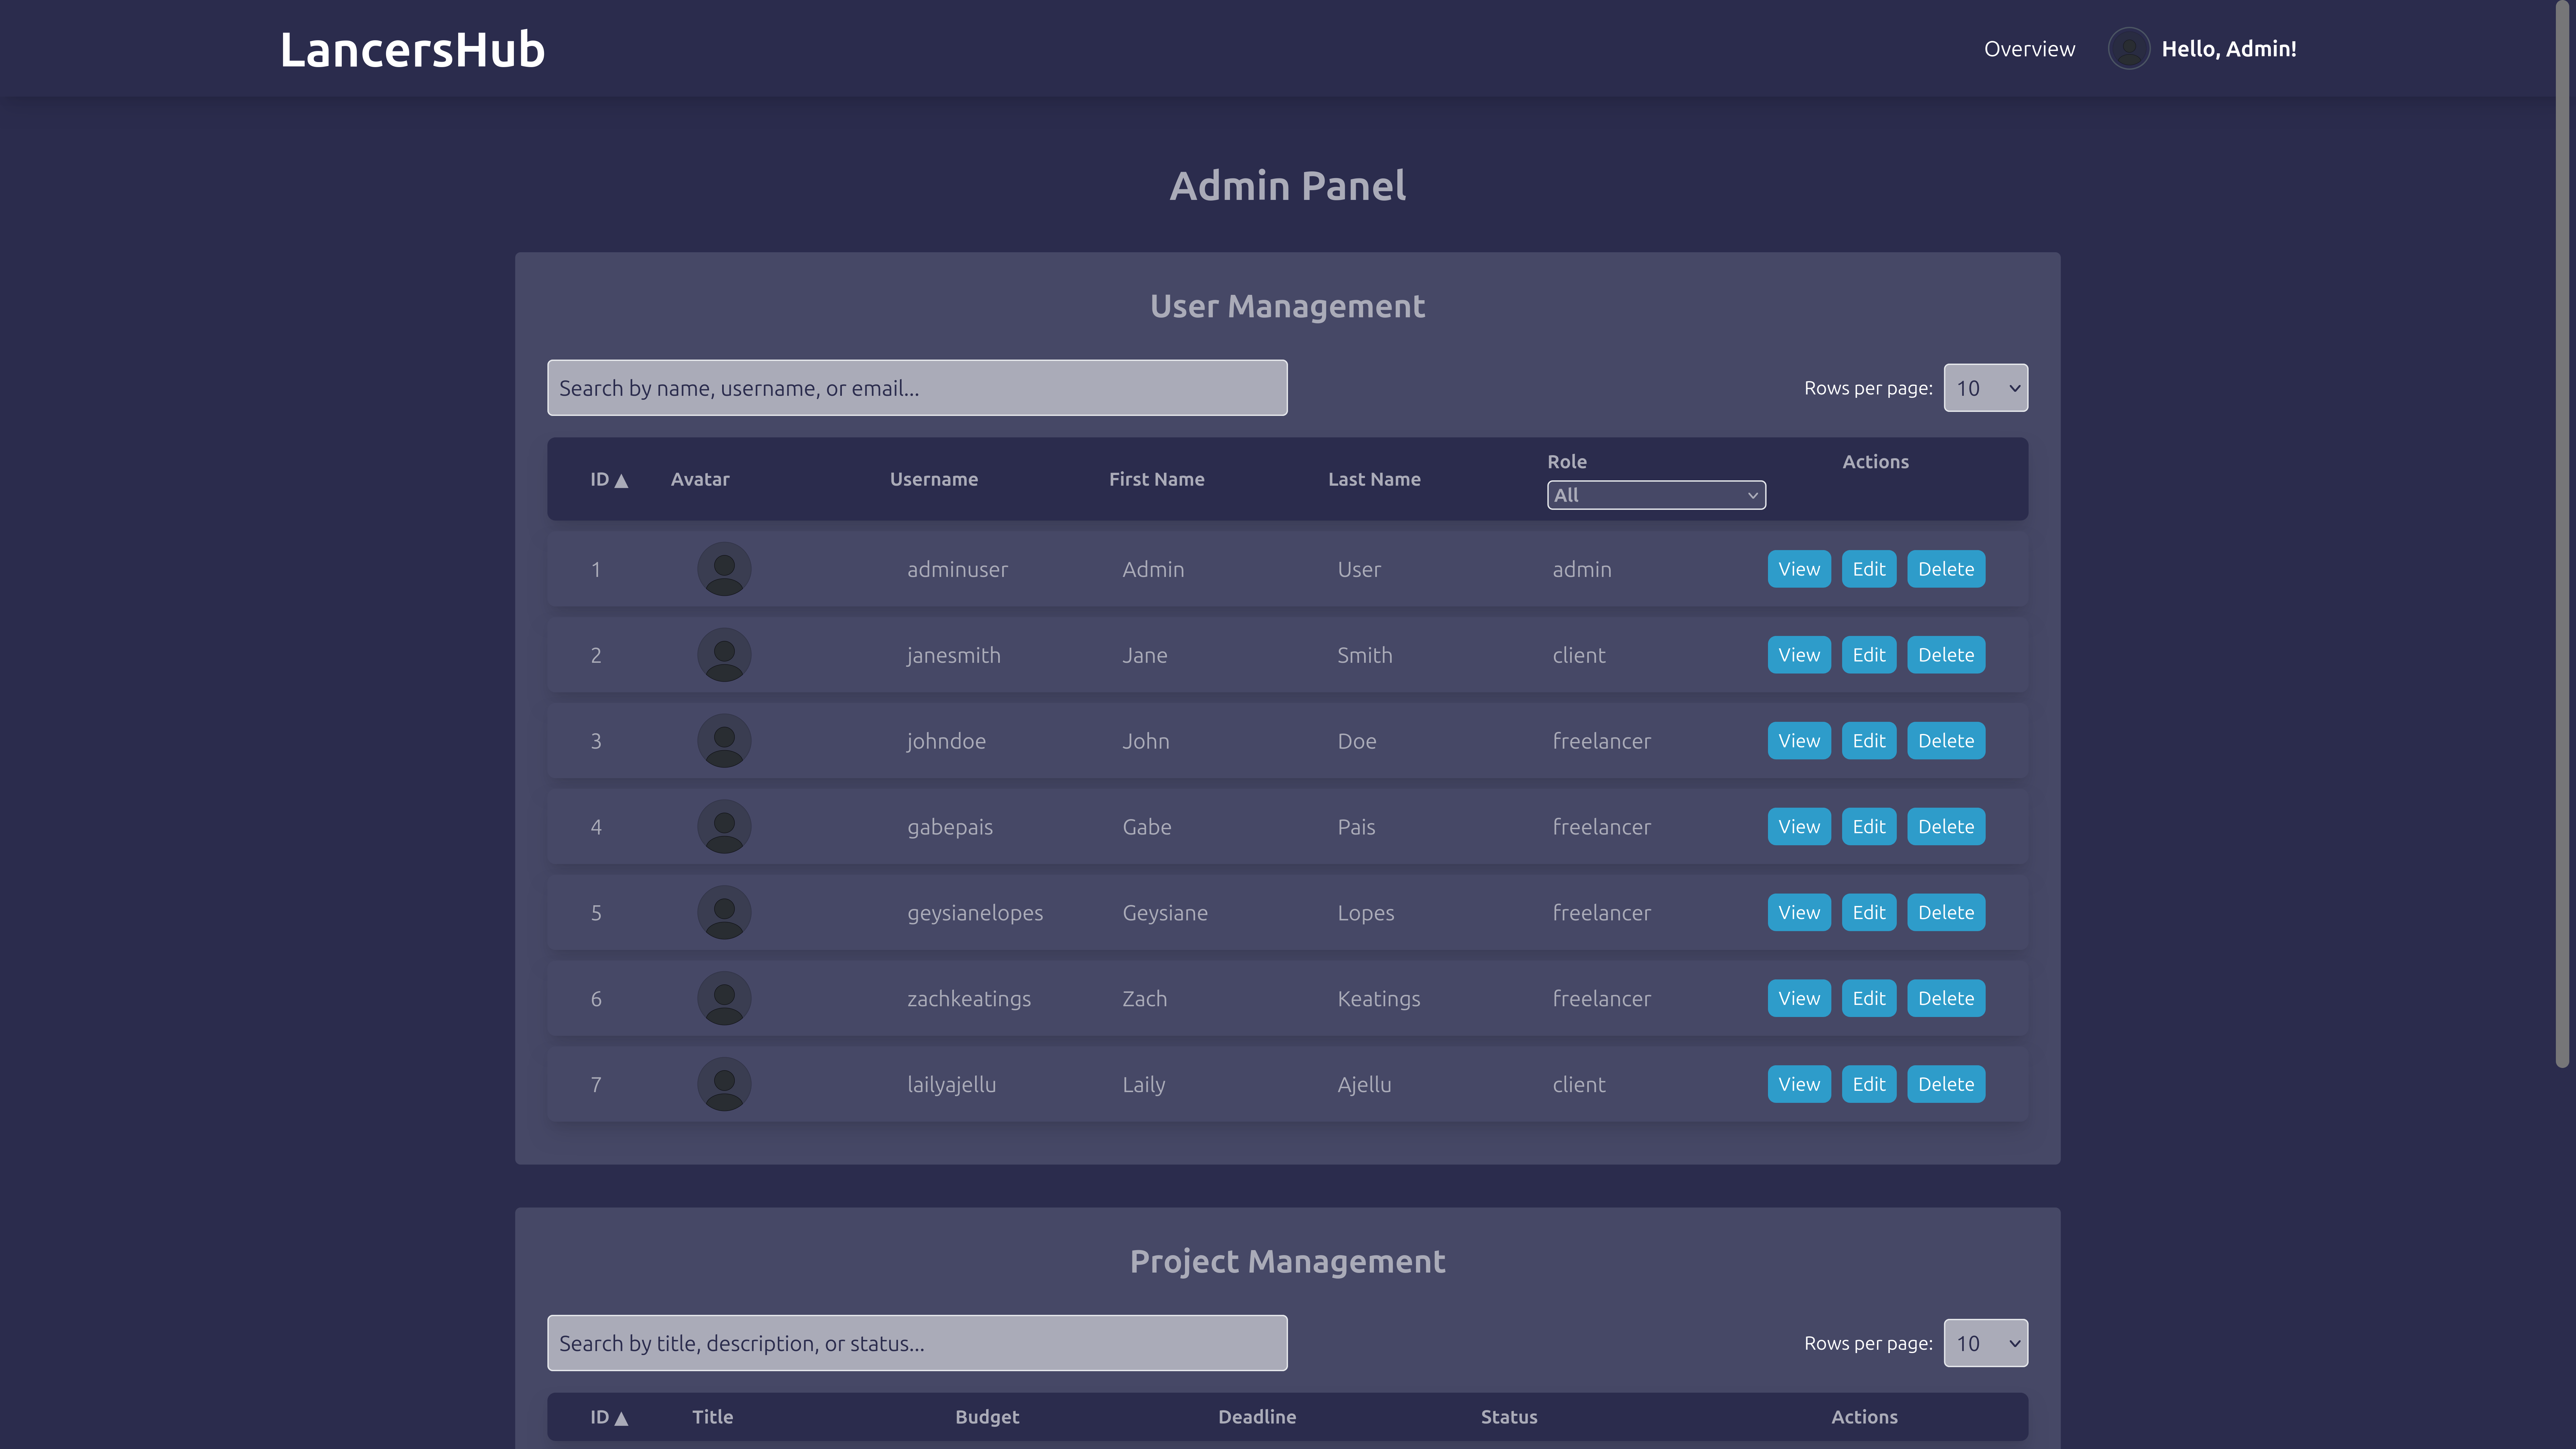View the adminuser account
The image size is (2576, 1449).
click(x=1799, y=569)
